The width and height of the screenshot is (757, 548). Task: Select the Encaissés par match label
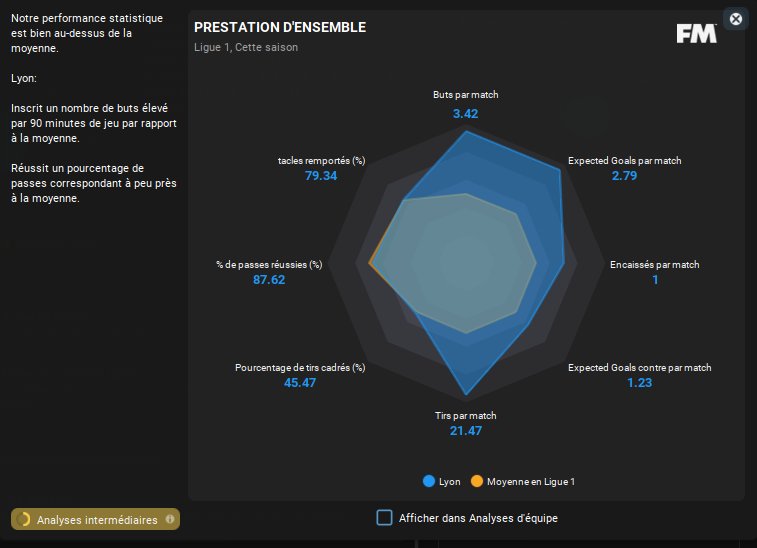click(x=655, y=265)
